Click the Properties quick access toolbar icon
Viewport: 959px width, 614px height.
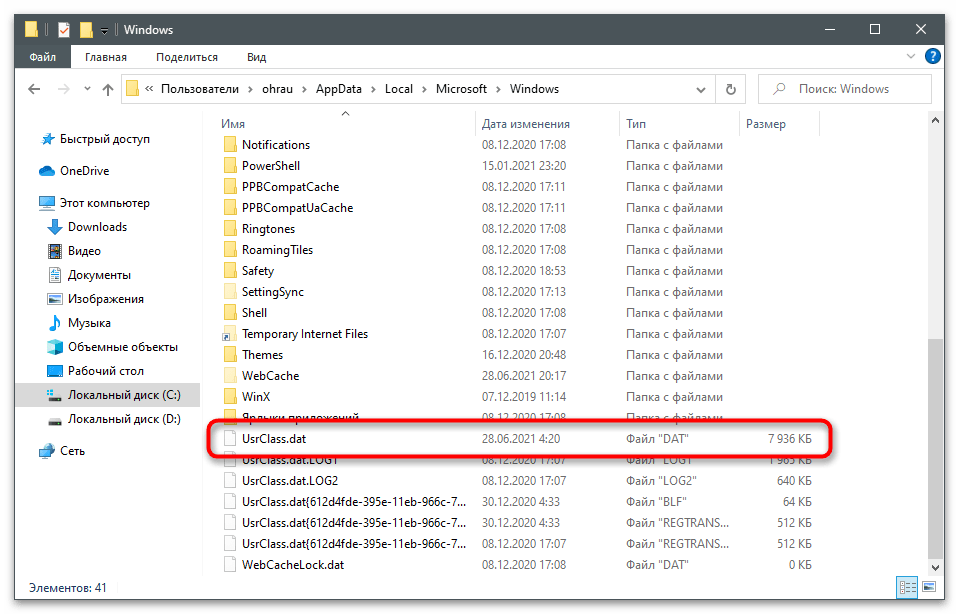64,29
